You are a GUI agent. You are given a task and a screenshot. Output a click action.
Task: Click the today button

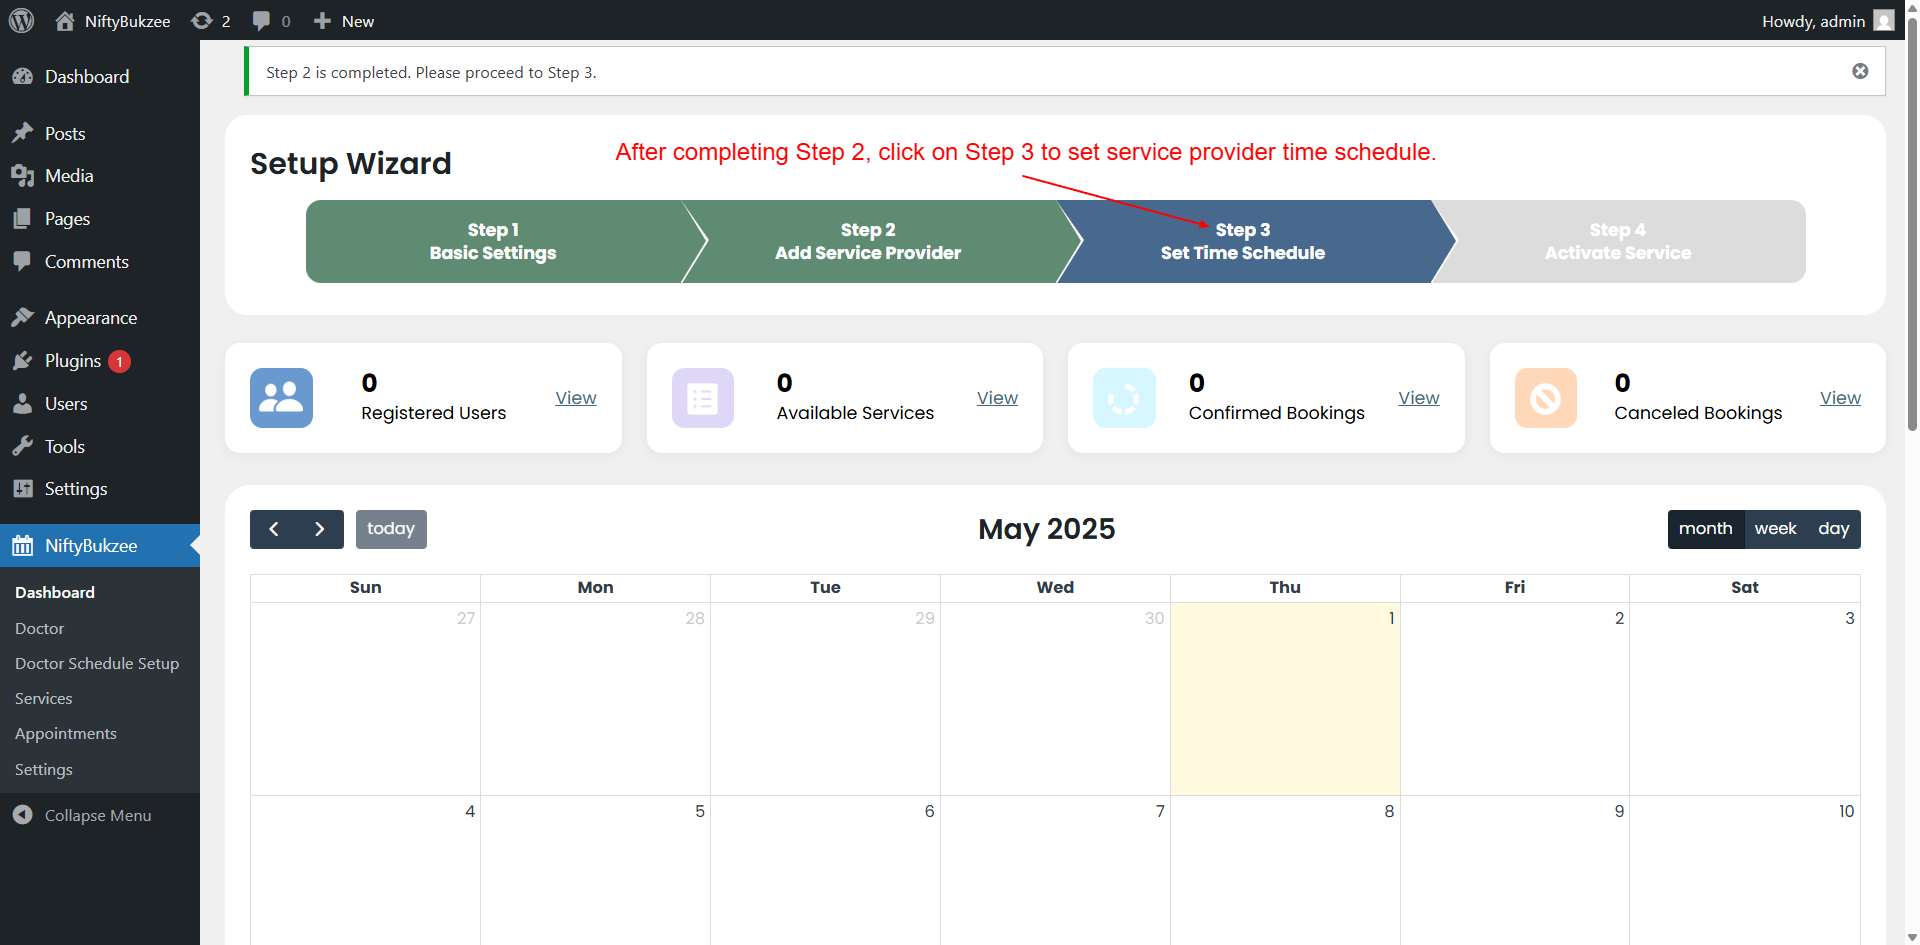coord(391,529)
